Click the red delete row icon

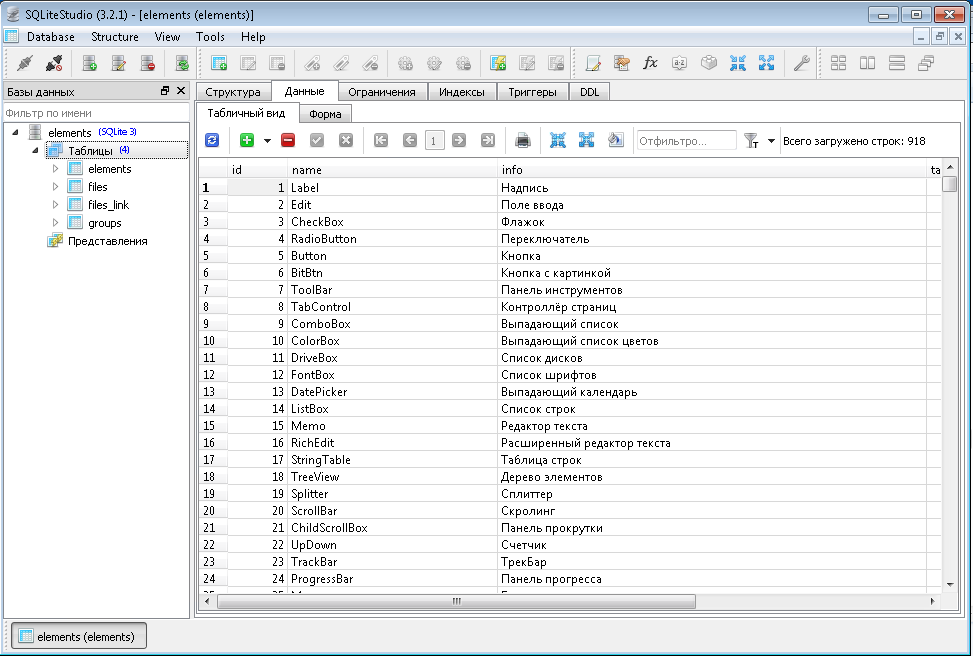(288, 141)
